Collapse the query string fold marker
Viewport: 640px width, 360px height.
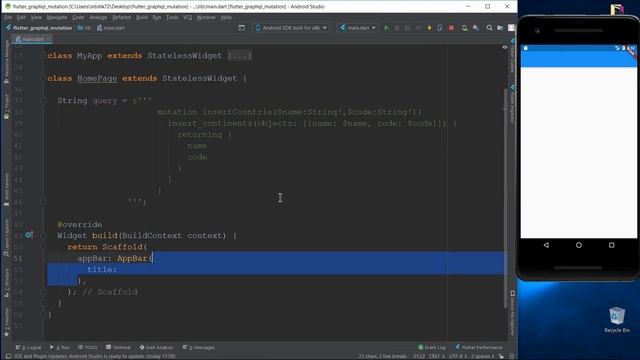43,100
